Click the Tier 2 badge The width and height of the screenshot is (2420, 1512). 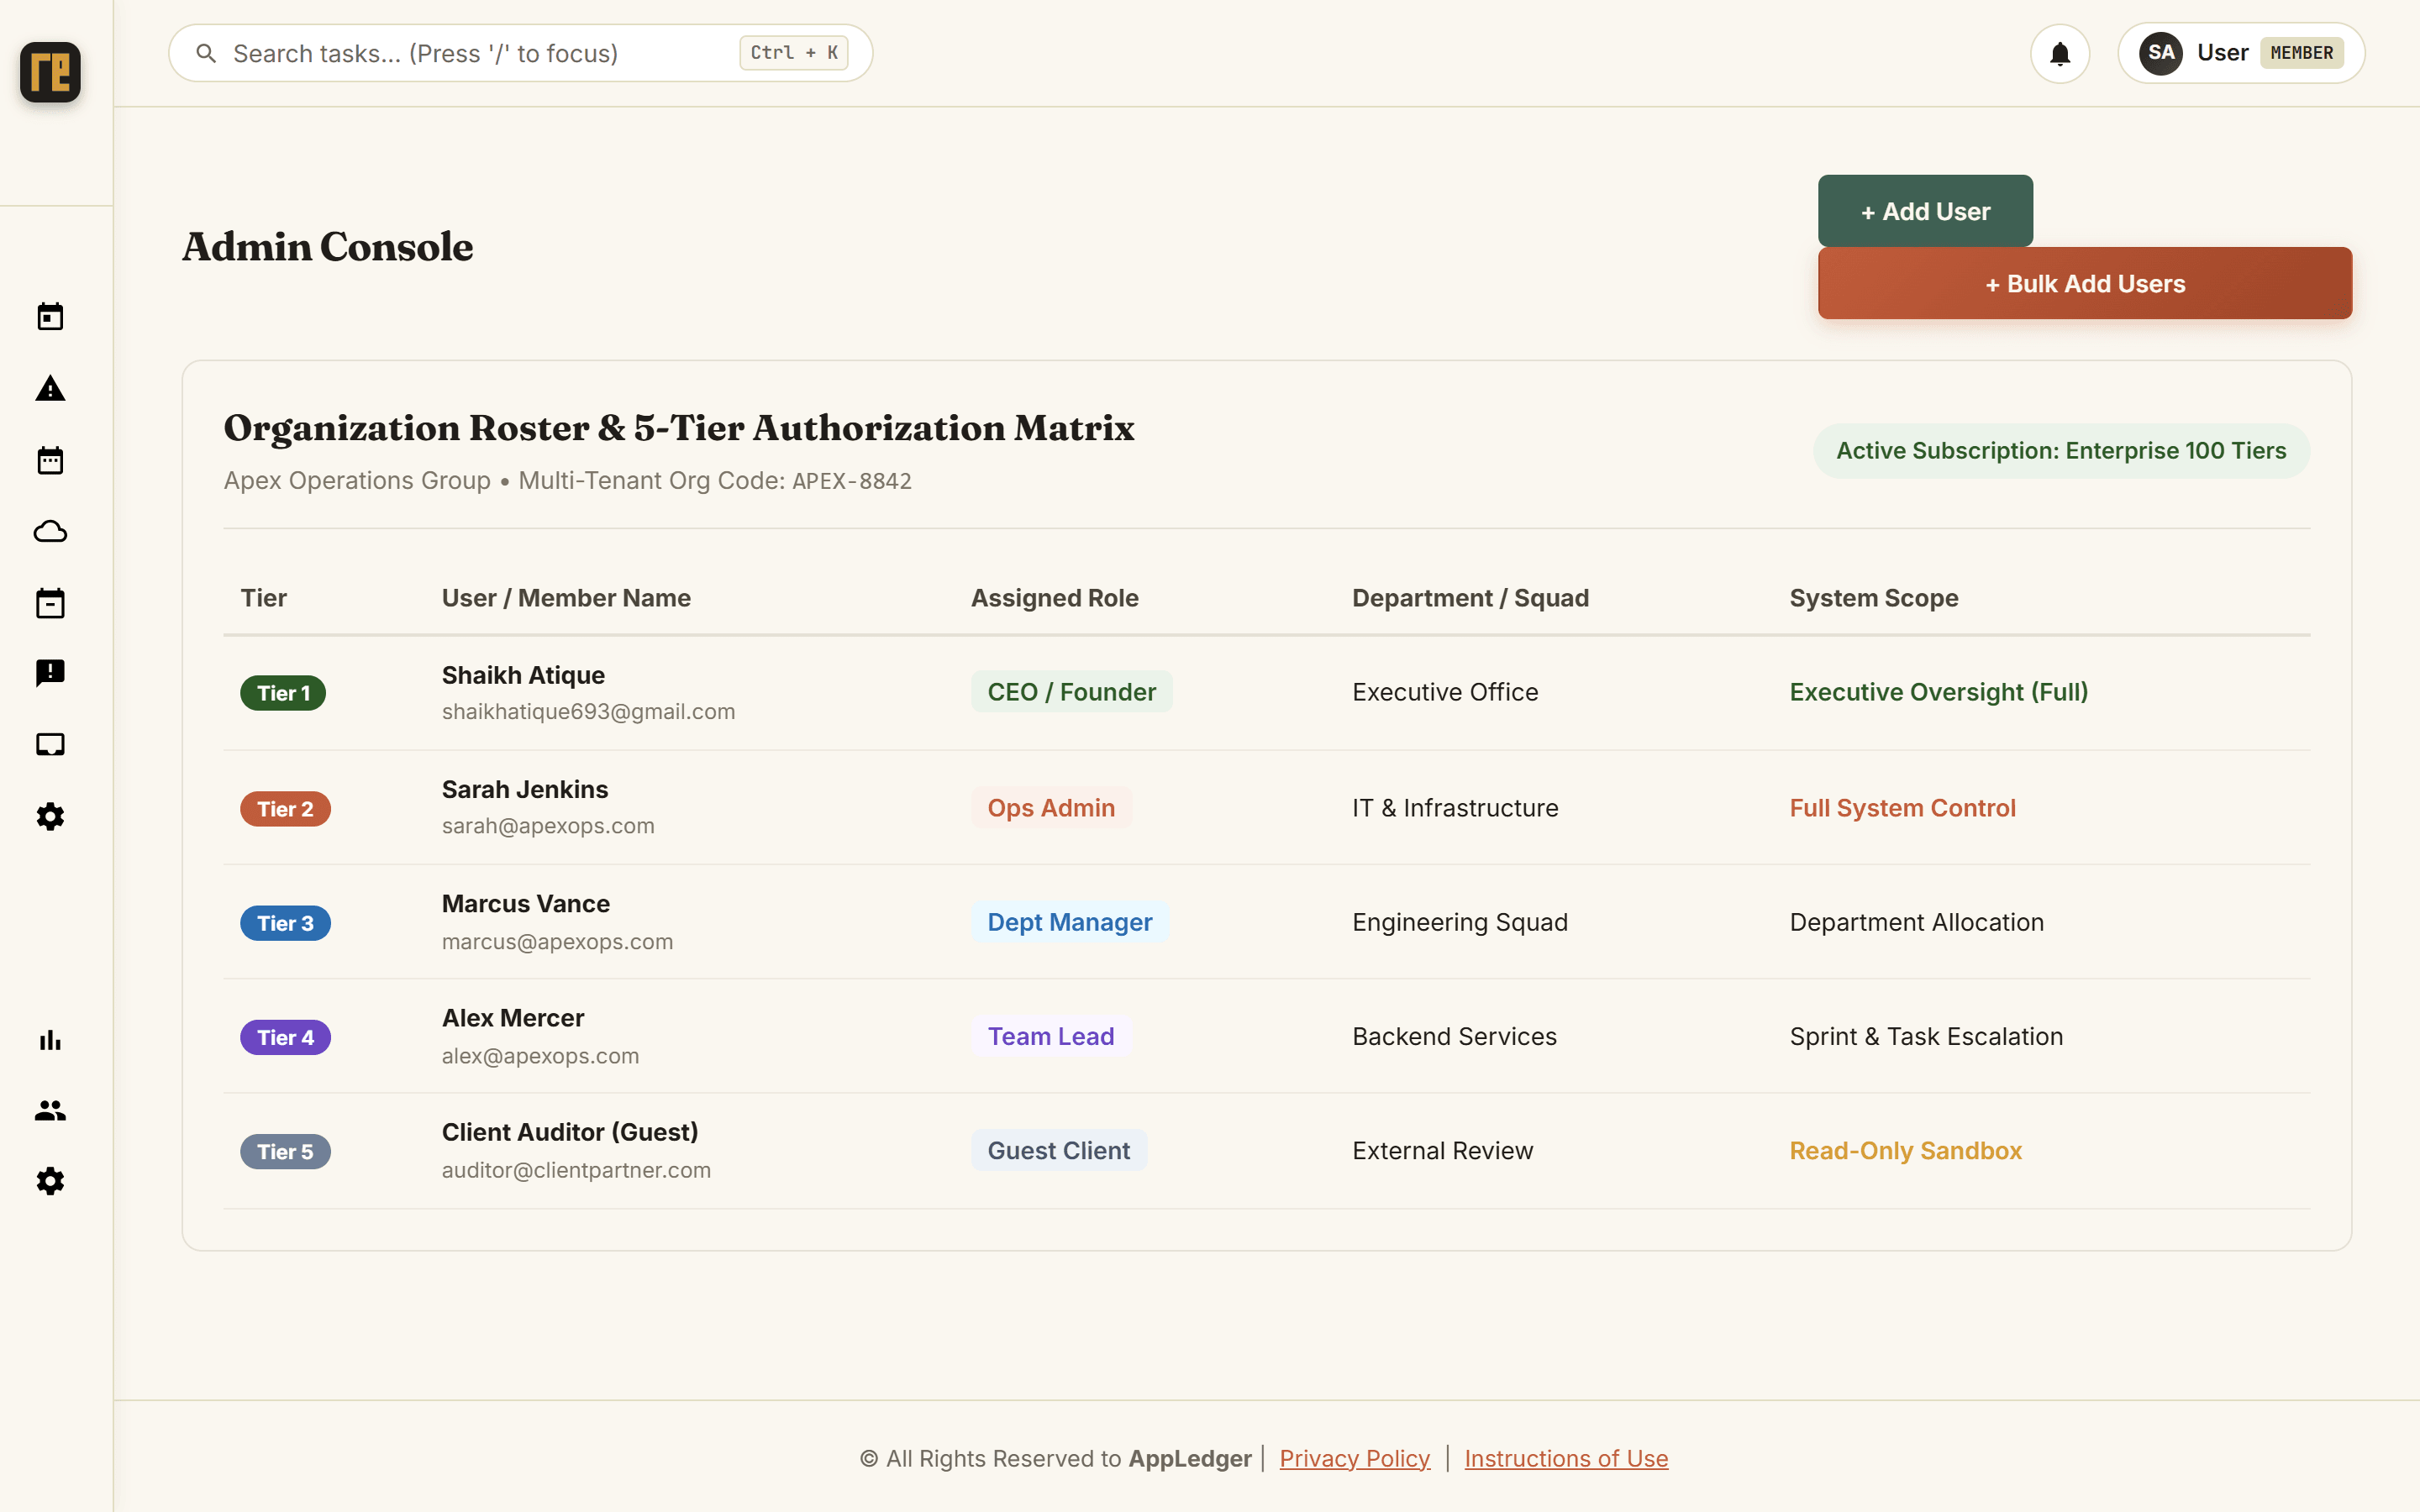click(285, 809)
